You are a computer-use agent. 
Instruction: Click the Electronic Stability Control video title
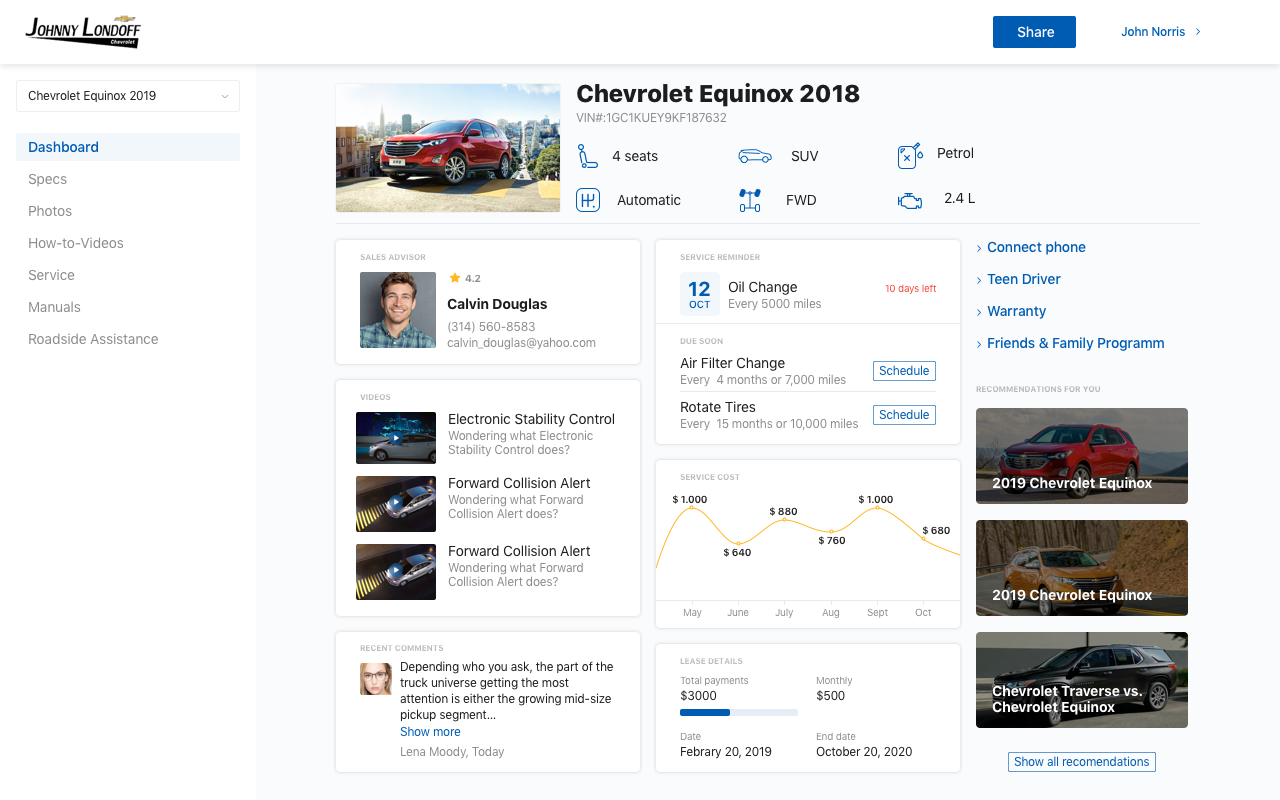tap(531, 419)
